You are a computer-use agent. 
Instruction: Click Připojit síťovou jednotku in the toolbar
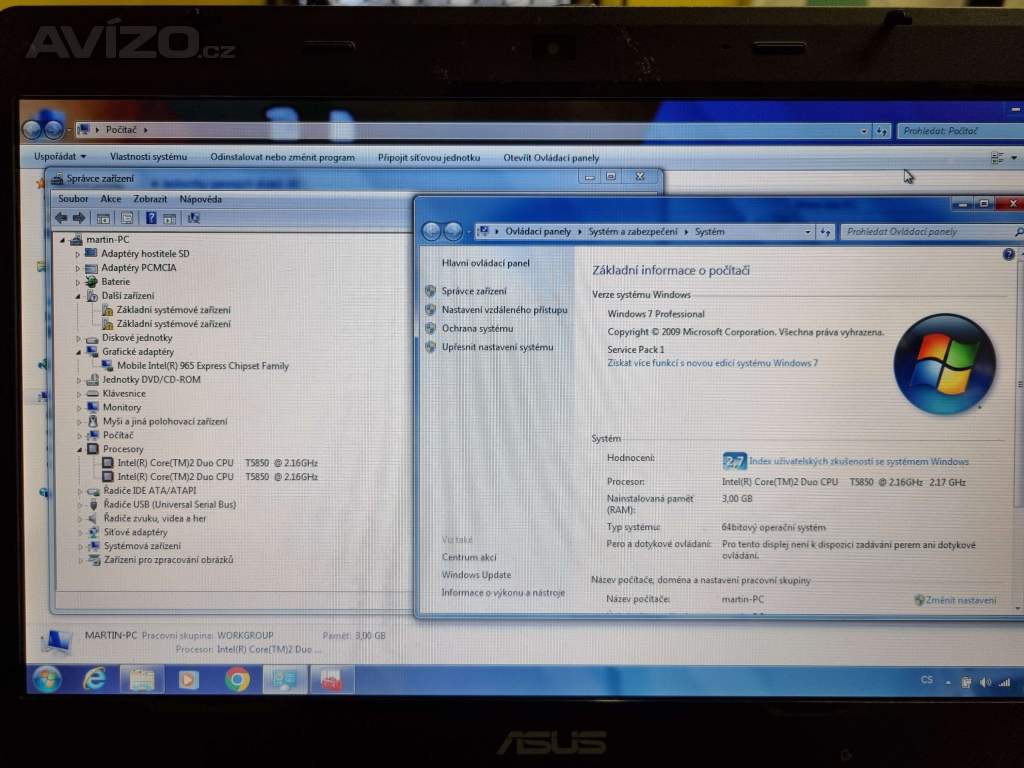428,157
